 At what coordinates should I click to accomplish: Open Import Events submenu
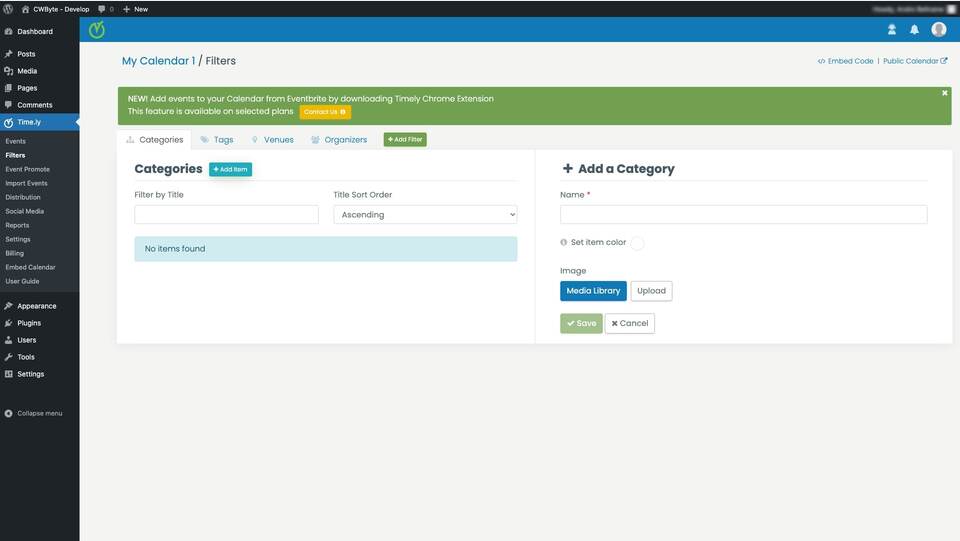[26, 184]
